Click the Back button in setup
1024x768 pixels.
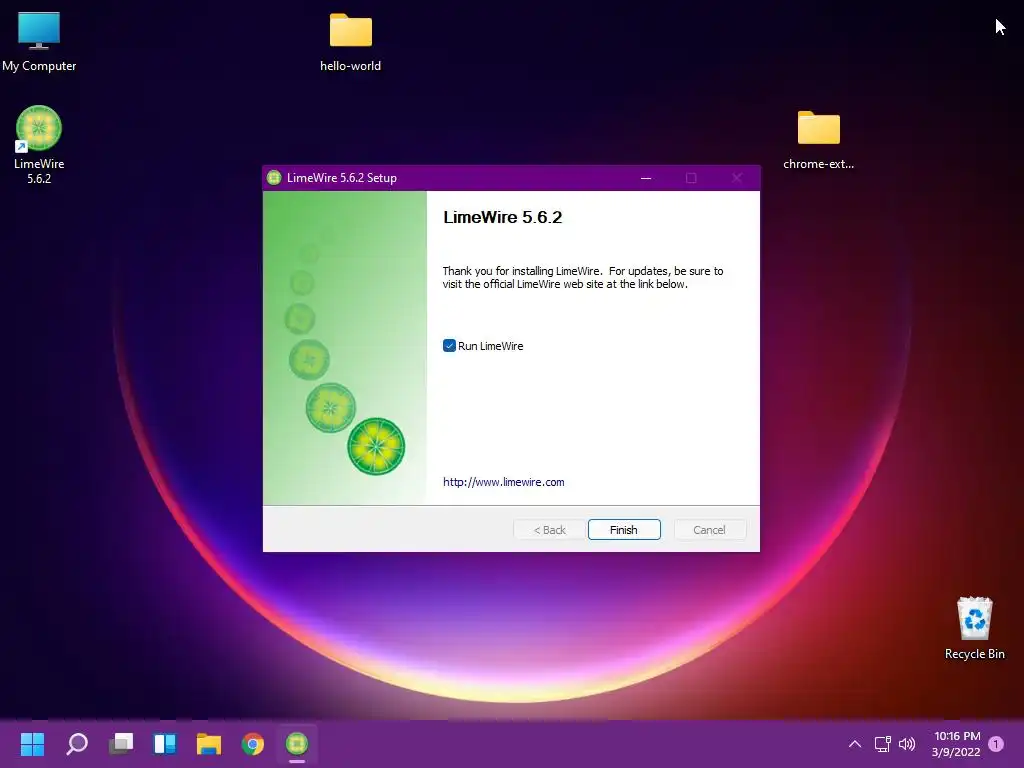click(549, 530)
